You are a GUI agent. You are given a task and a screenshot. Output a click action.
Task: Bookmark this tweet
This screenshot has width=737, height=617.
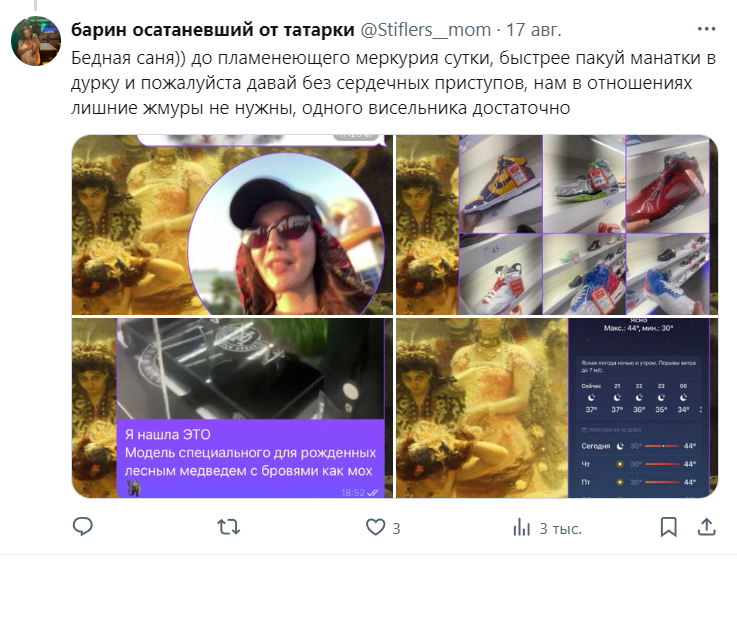pos(668,527)
